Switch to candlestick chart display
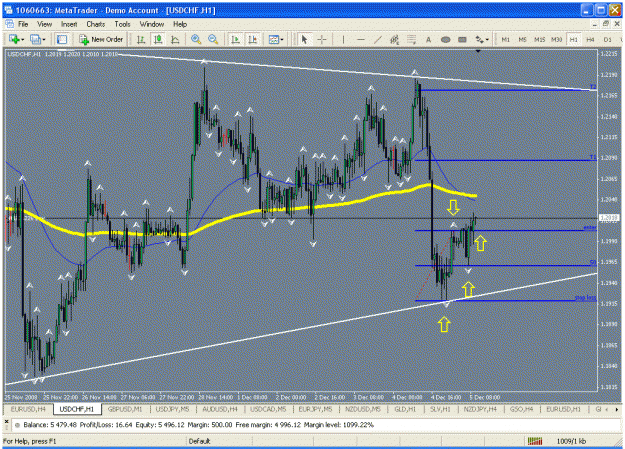625x449 pixels. pos(158,39)
